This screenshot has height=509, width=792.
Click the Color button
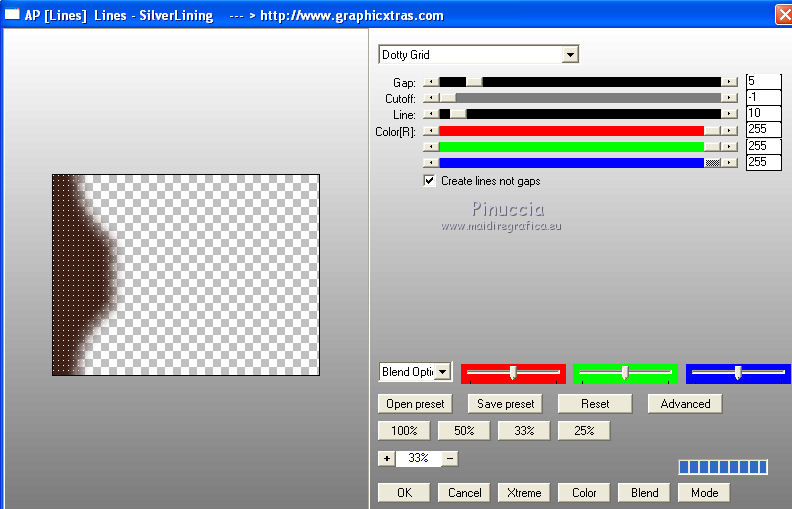[584, 493]
